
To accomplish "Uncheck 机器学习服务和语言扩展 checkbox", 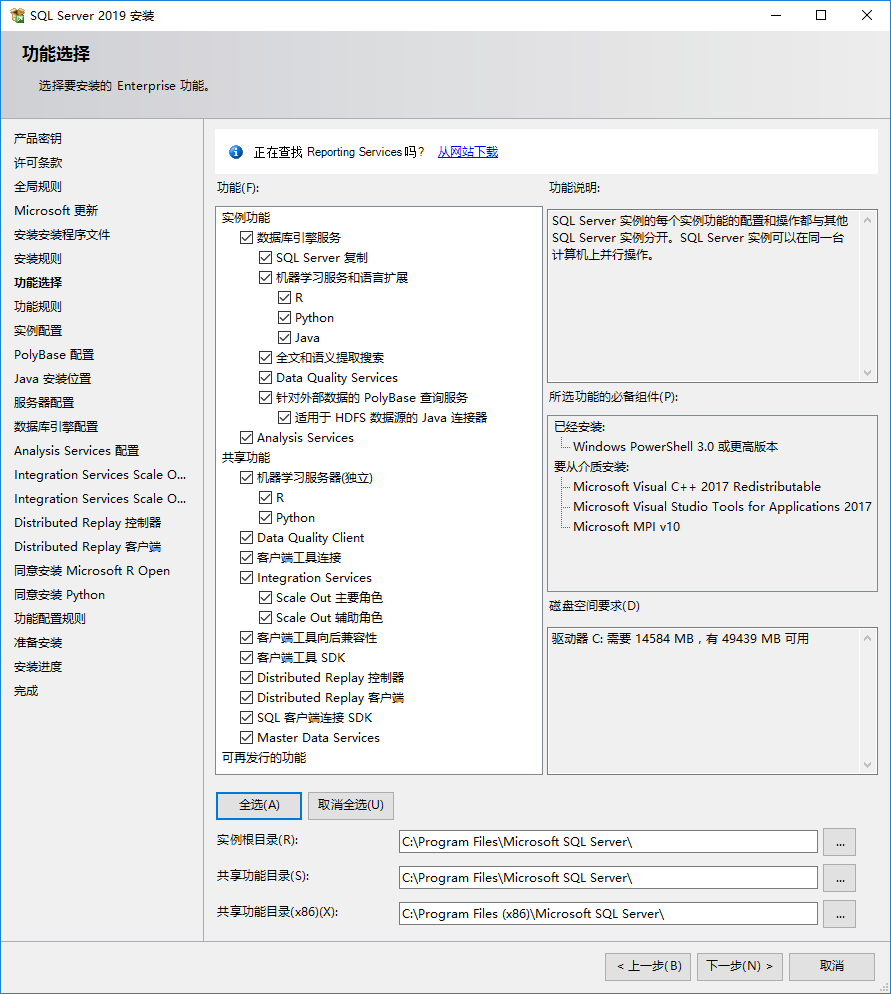I will click(x=266, y=278).
